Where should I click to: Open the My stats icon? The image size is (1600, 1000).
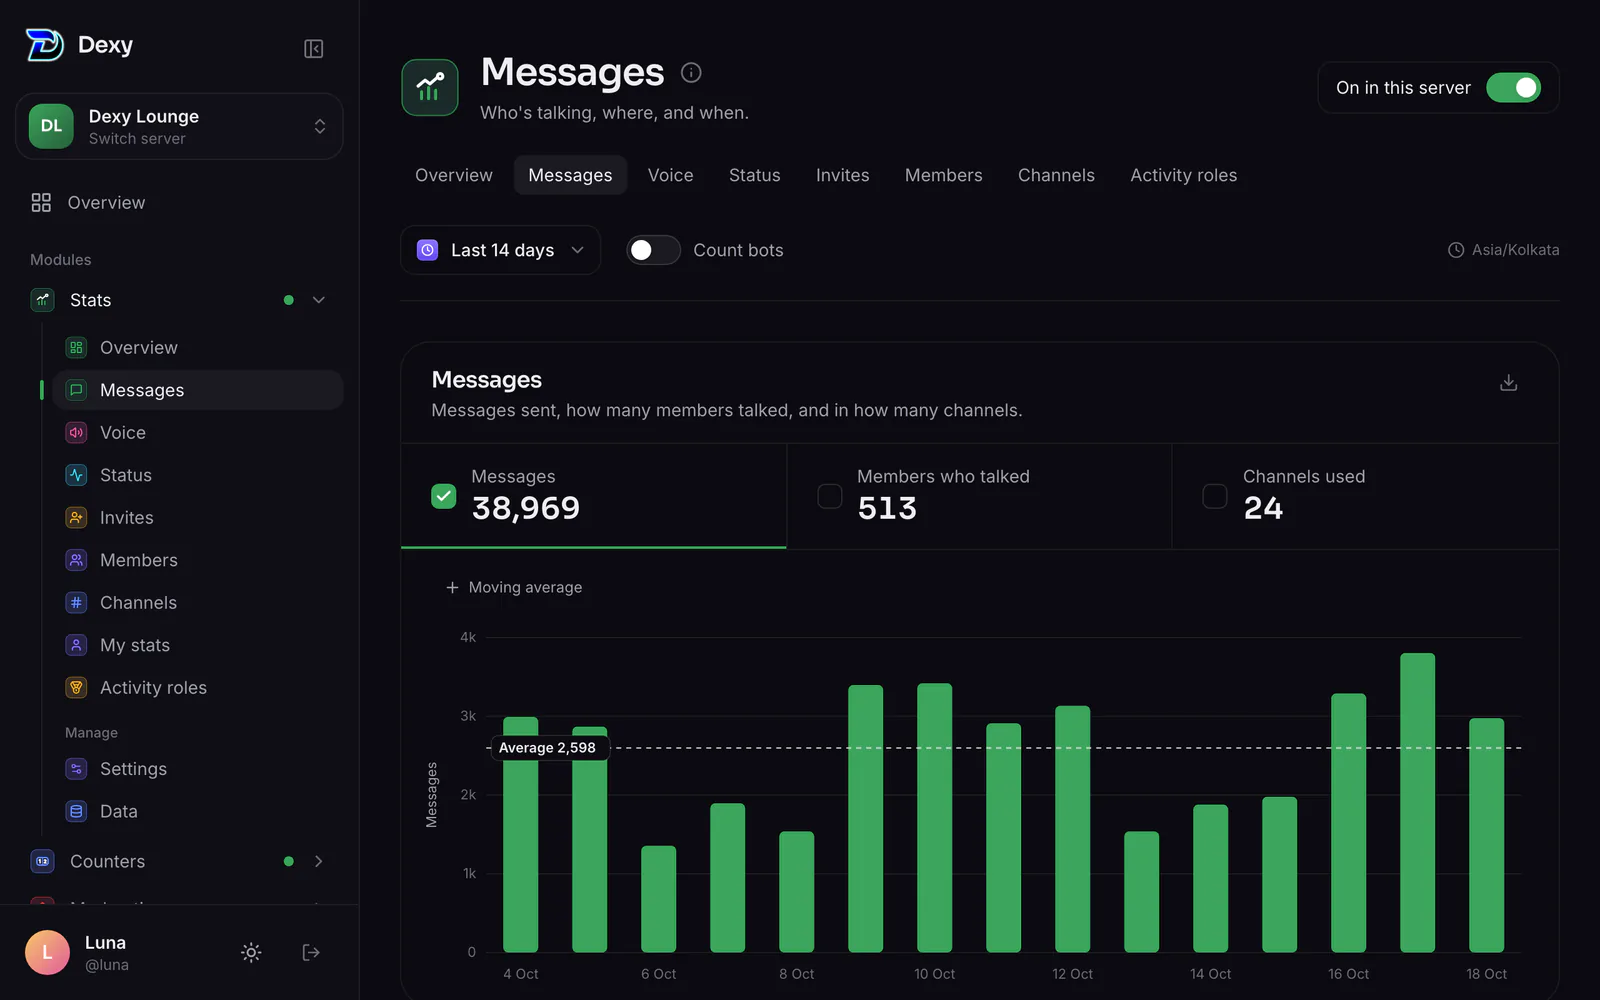pyautogui.click(x=76, y=645)
